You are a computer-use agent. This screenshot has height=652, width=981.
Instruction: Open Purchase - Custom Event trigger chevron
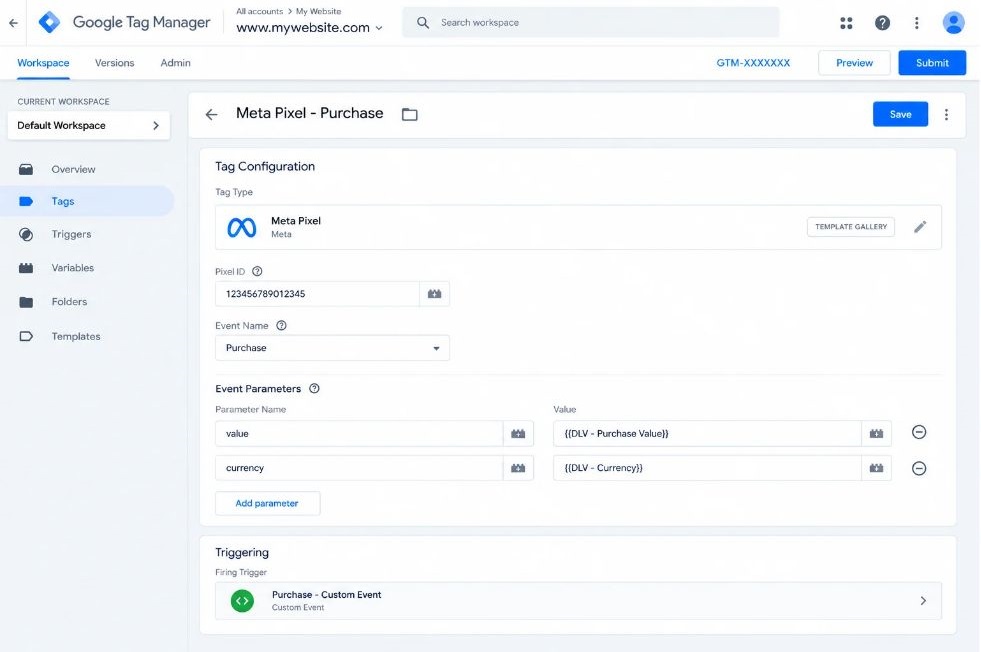click(x=923, y=601)
